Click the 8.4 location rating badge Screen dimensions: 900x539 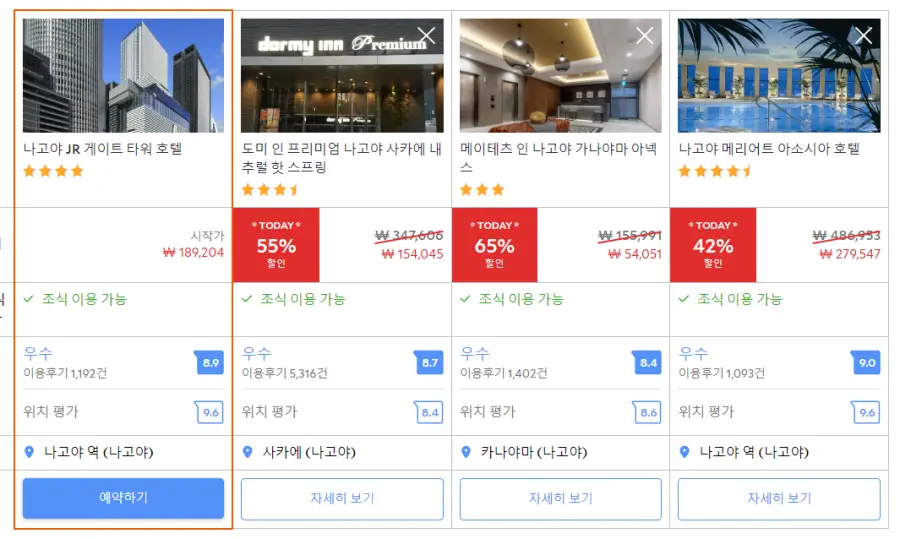[429, 412]
